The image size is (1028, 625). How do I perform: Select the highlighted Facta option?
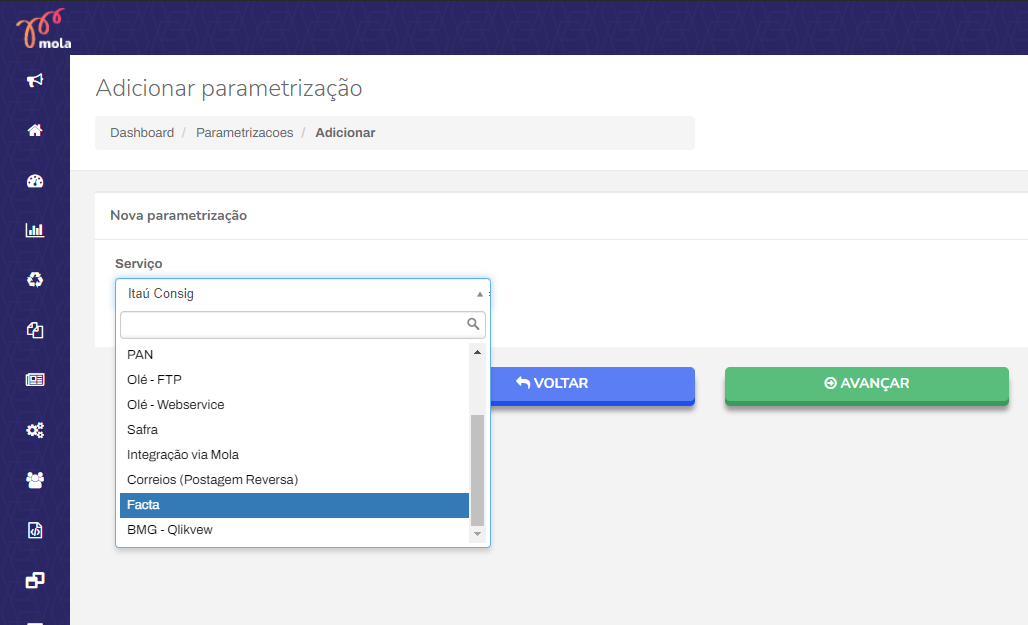tap(294, 505)
